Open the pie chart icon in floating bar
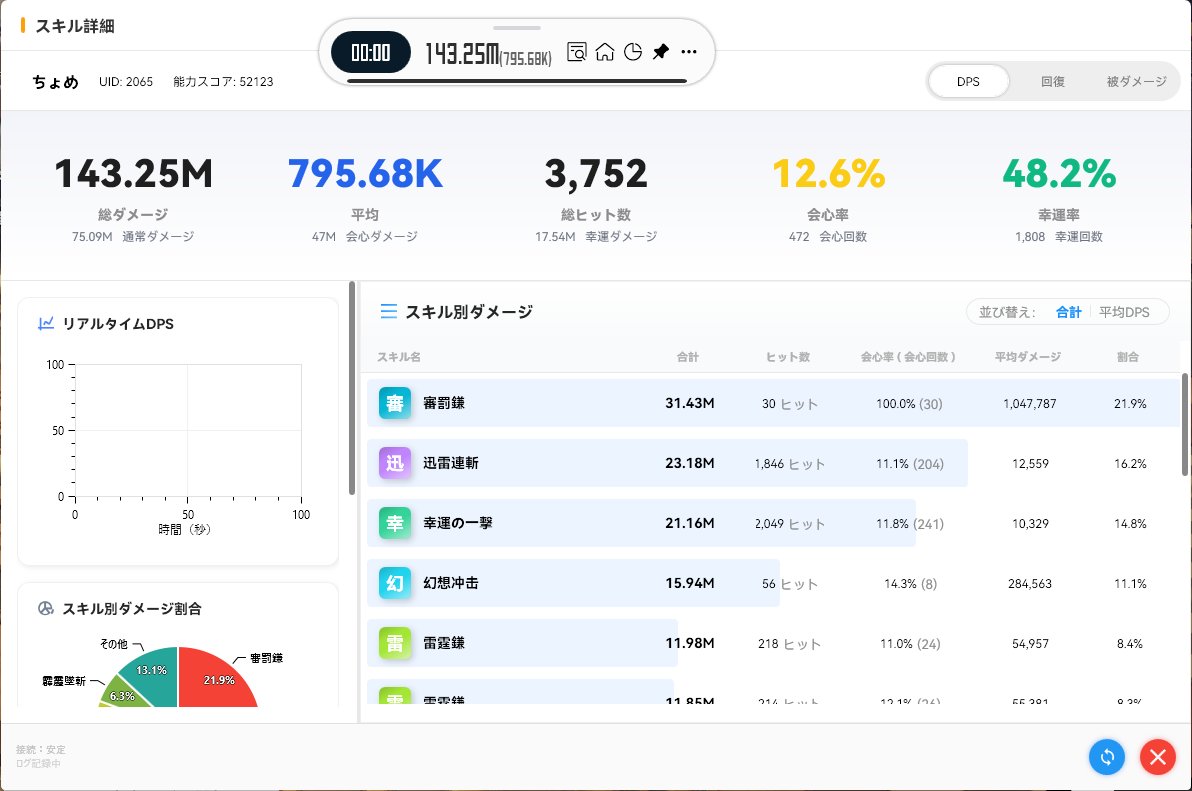Viewport: 1192px width, 791px height. click(x=632, y=52)
